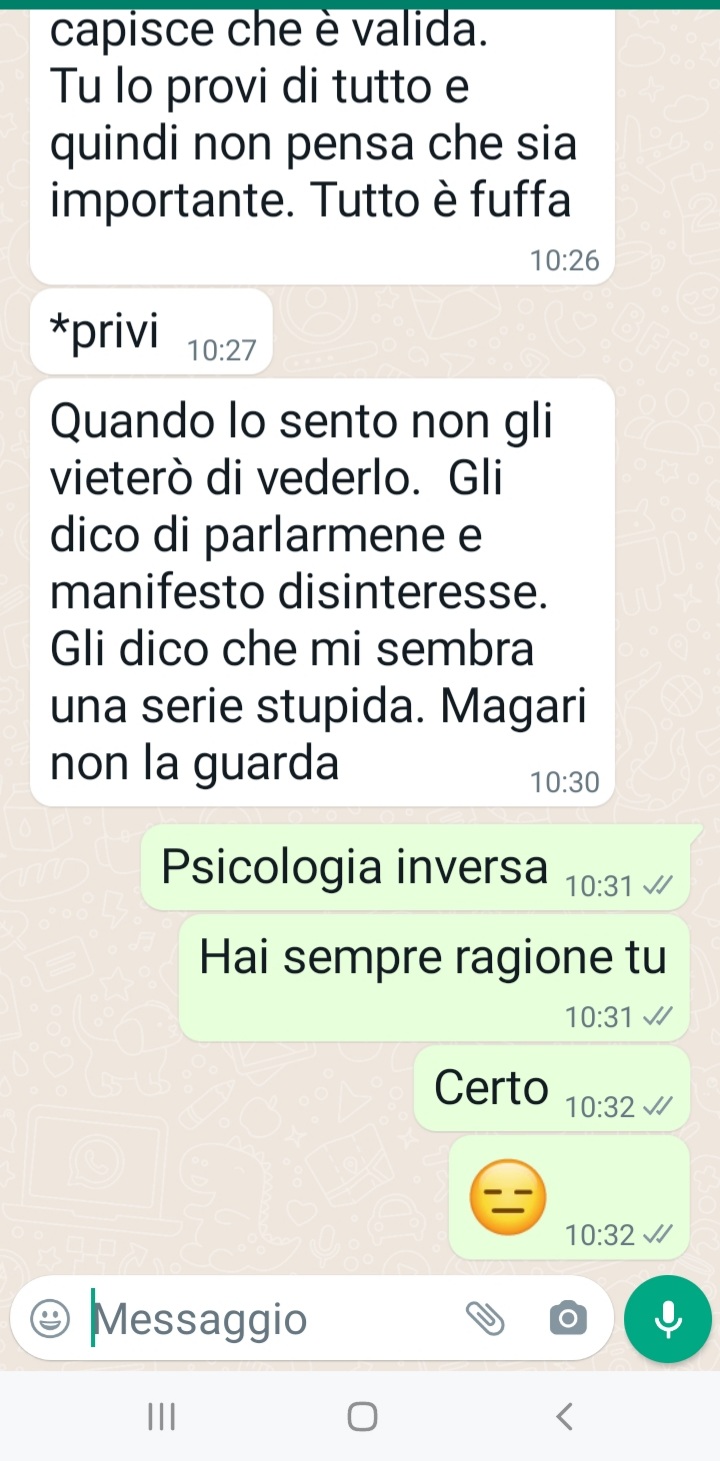The width and height of the screenshot is (720, 1461).
Task: Tap the 10:26 timestamp of top message
Action: (x=566, y=261)
